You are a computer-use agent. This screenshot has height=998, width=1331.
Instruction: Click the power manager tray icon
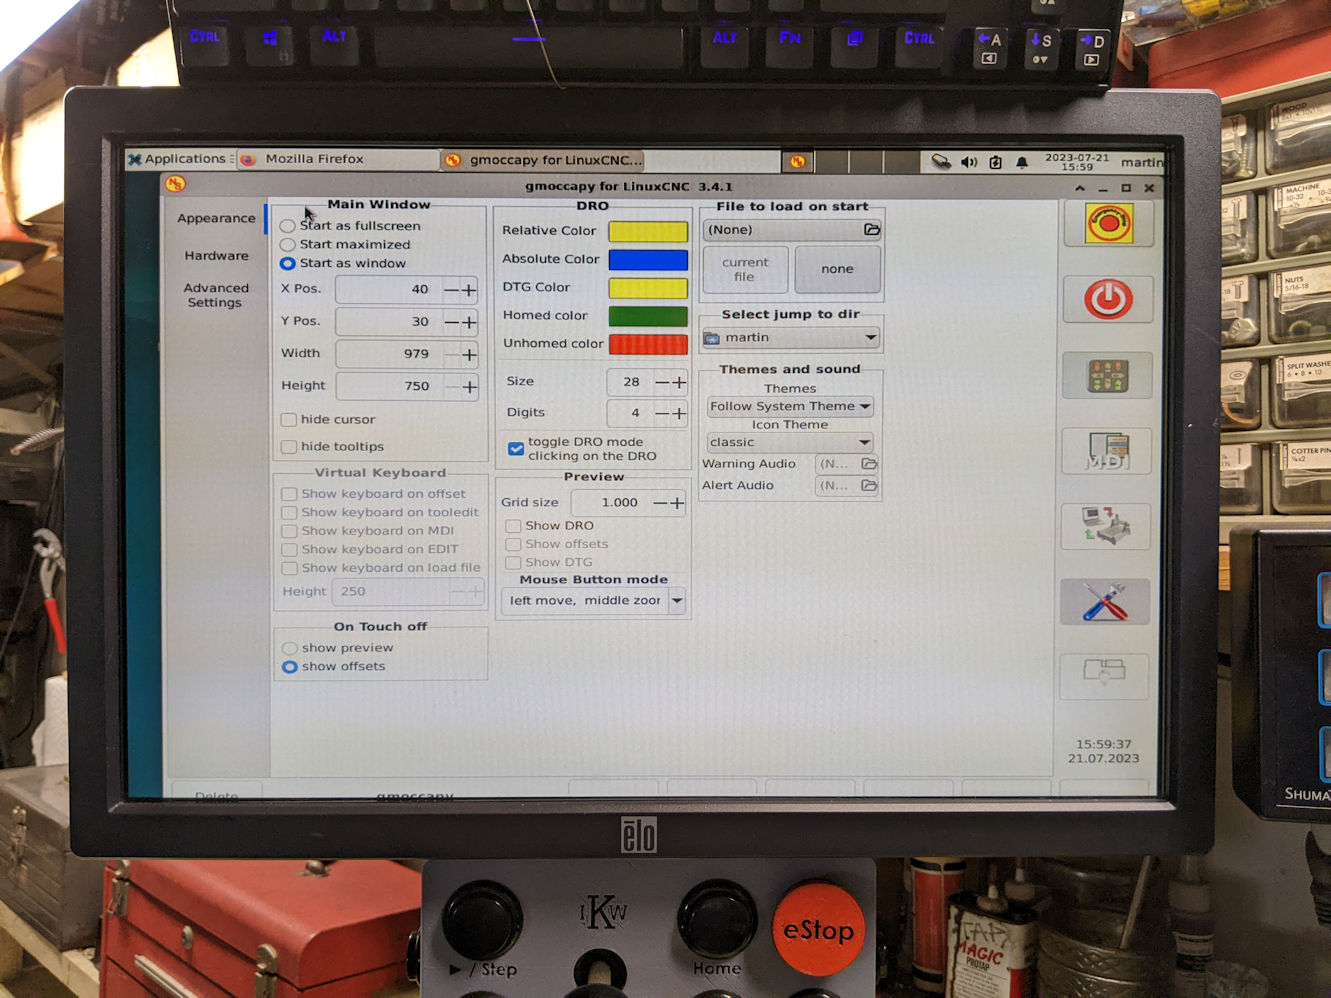[995, 162]
